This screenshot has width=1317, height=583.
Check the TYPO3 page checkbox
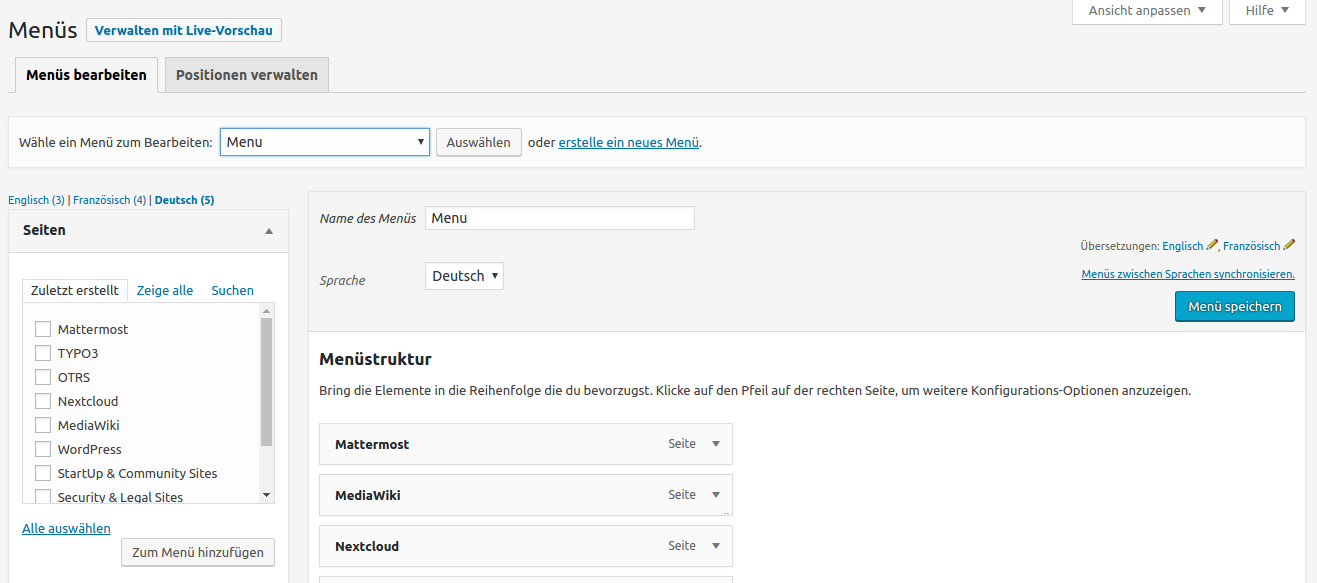(x=43, y=353)
